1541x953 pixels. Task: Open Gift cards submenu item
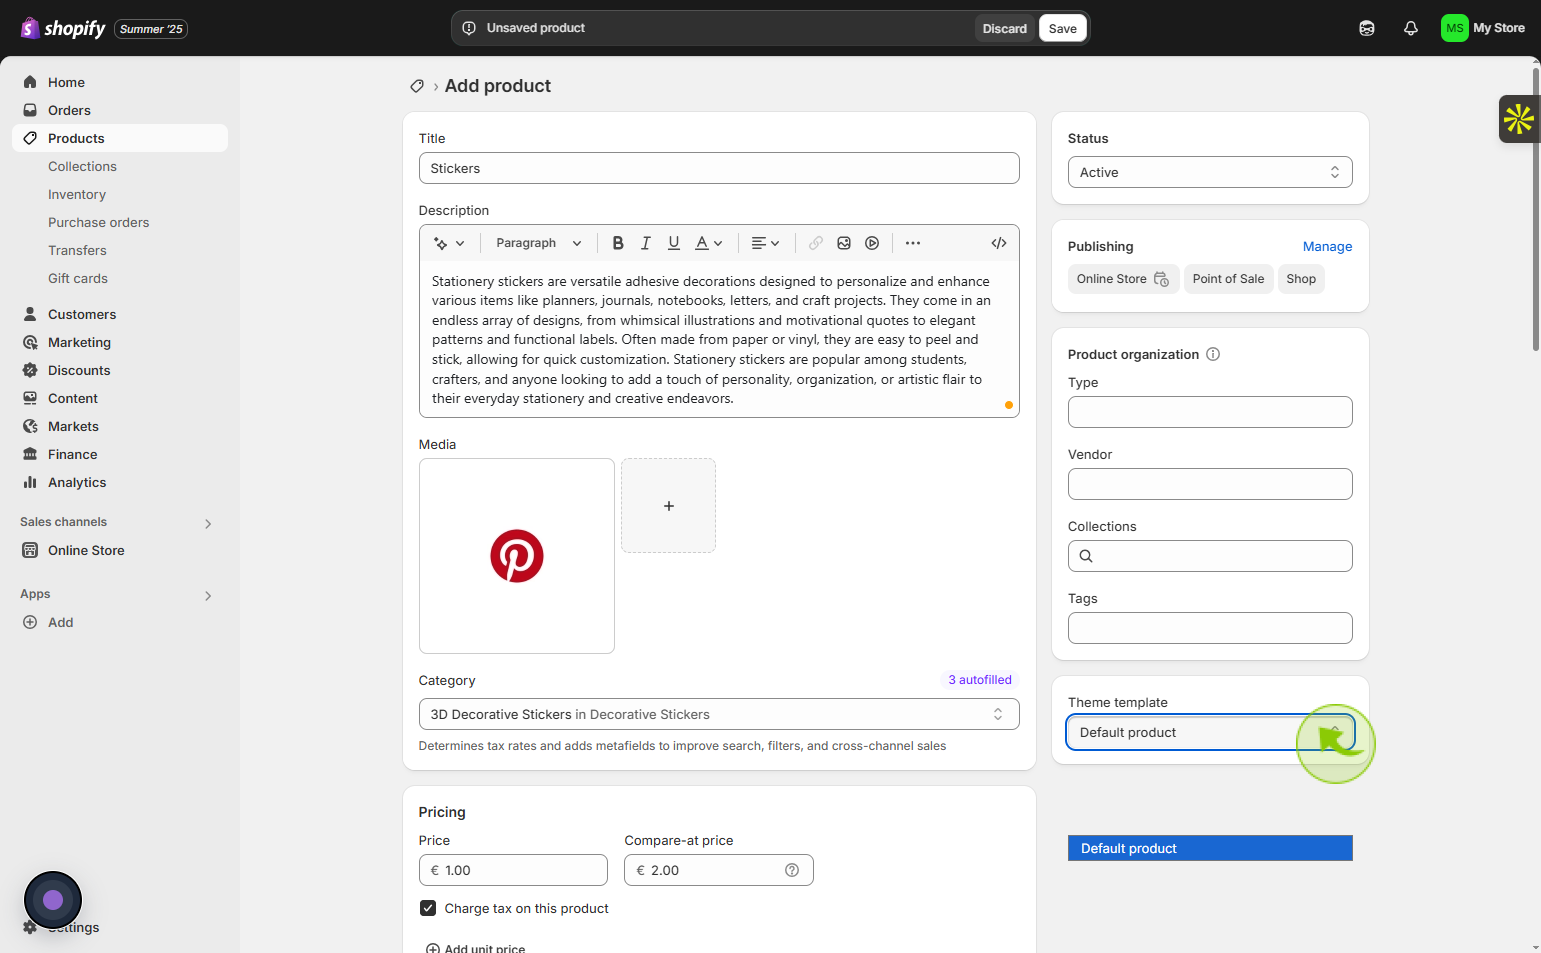tap(78, 278)
